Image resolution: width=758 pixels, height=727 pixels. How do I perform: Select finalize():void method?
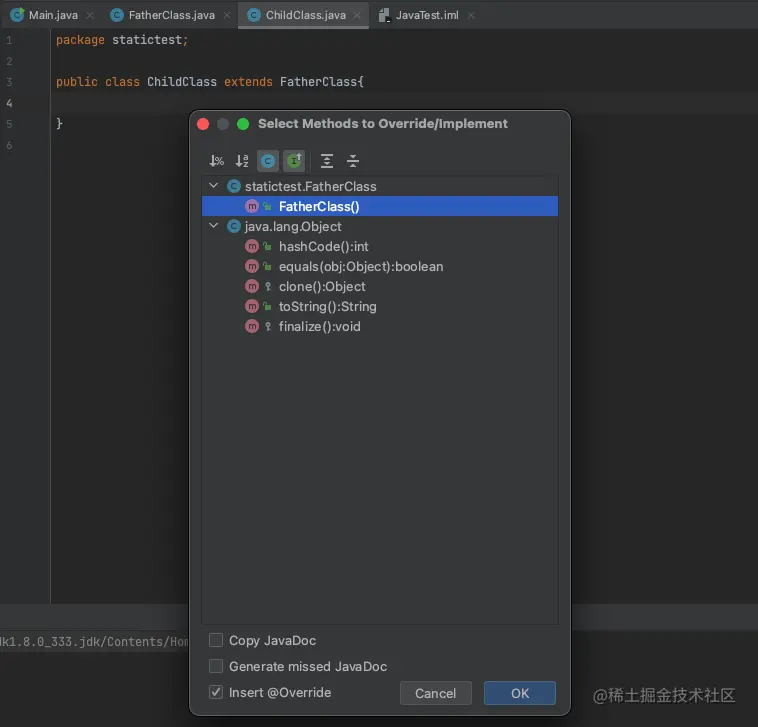(320, 327)
